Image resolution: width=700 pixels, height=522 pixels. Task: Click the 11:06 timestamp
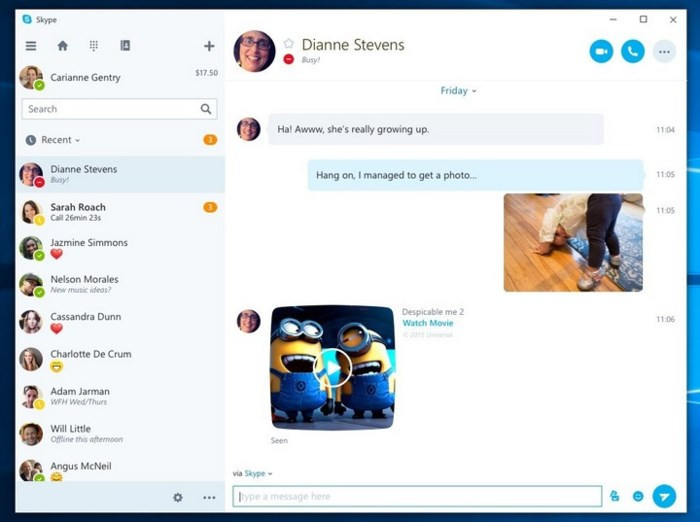(665, 319)
